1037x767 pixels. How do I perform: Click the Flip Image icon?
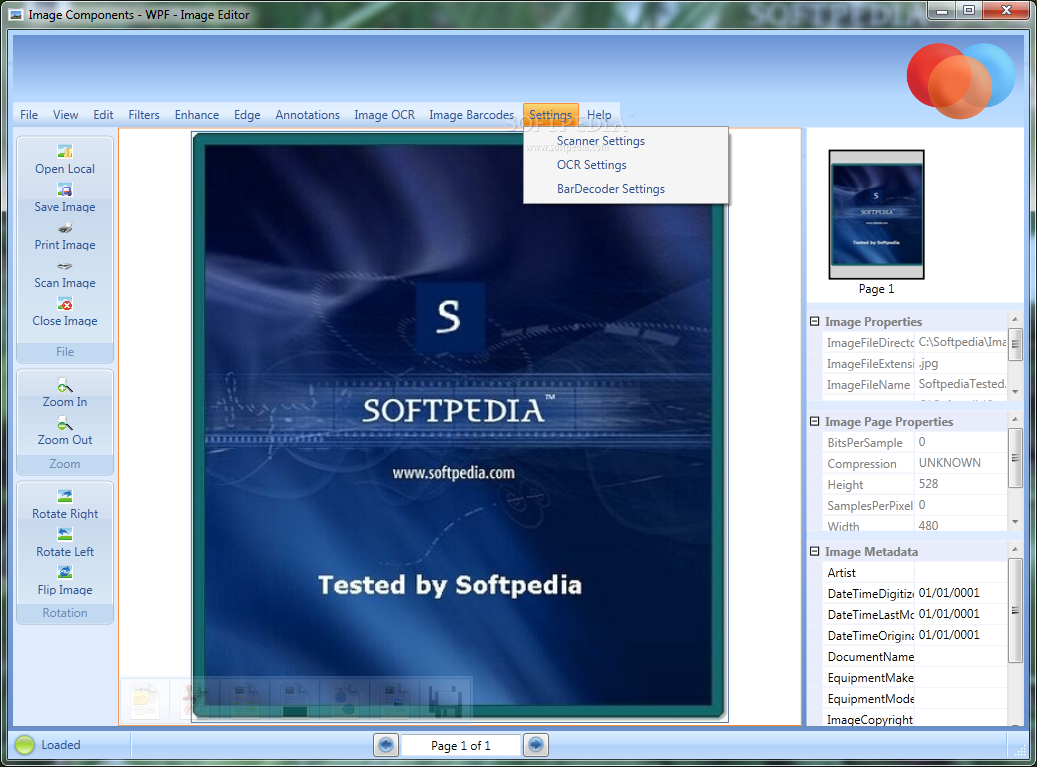tap(65, 572)
